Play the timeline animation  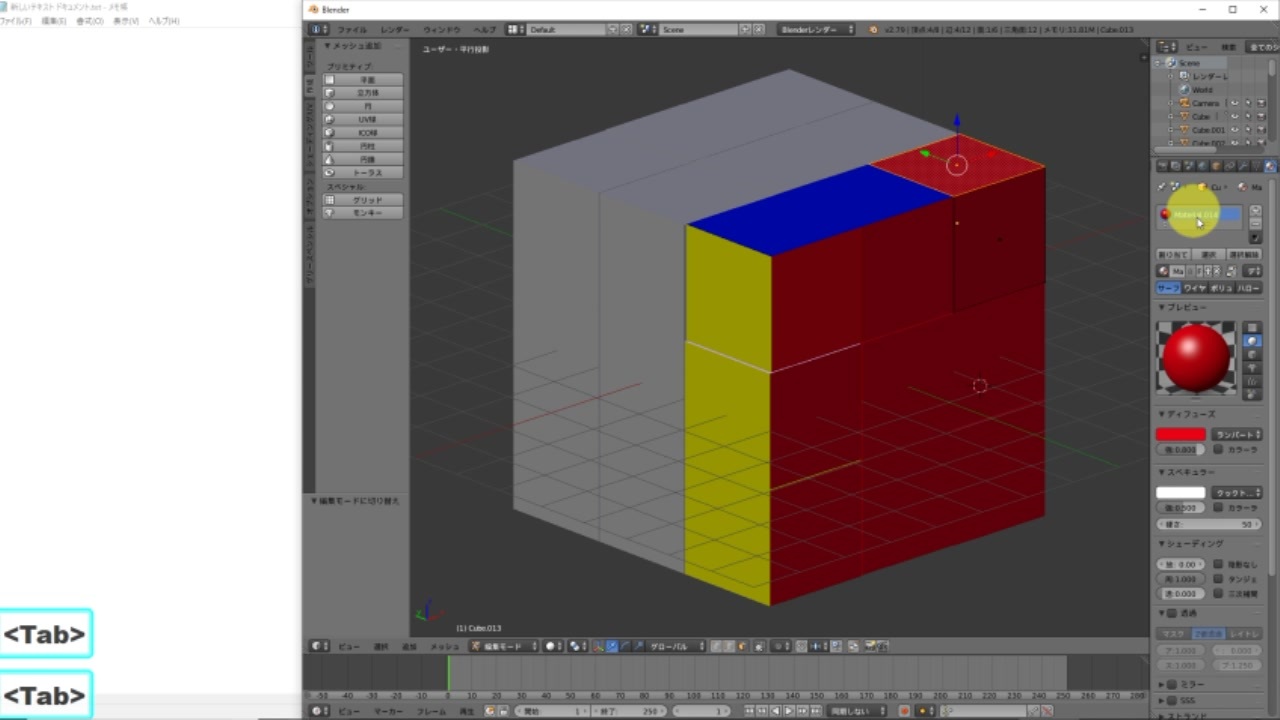pyautogui.click(x=788, y=711)
